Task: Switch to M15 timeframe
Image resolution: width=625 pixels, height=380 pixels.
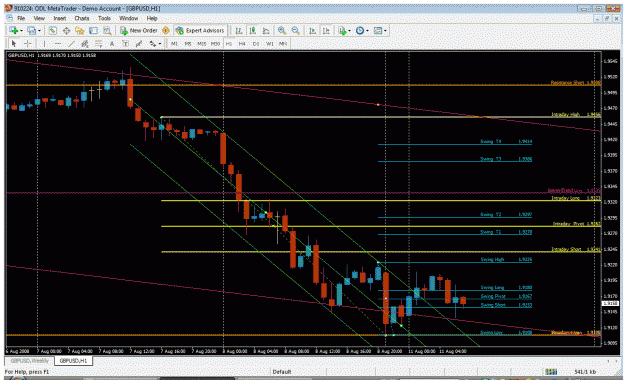Action: click(x=202, y=43)
